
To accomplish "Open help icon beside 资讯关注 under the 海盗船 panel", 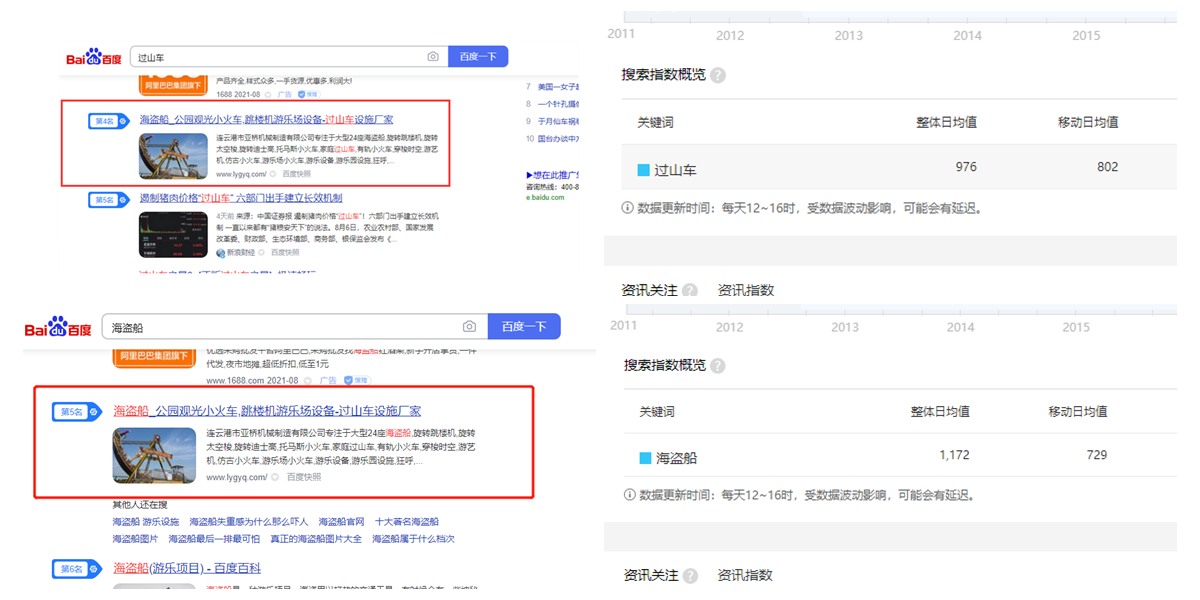I will pyautogui.click(x=690, y=576).
